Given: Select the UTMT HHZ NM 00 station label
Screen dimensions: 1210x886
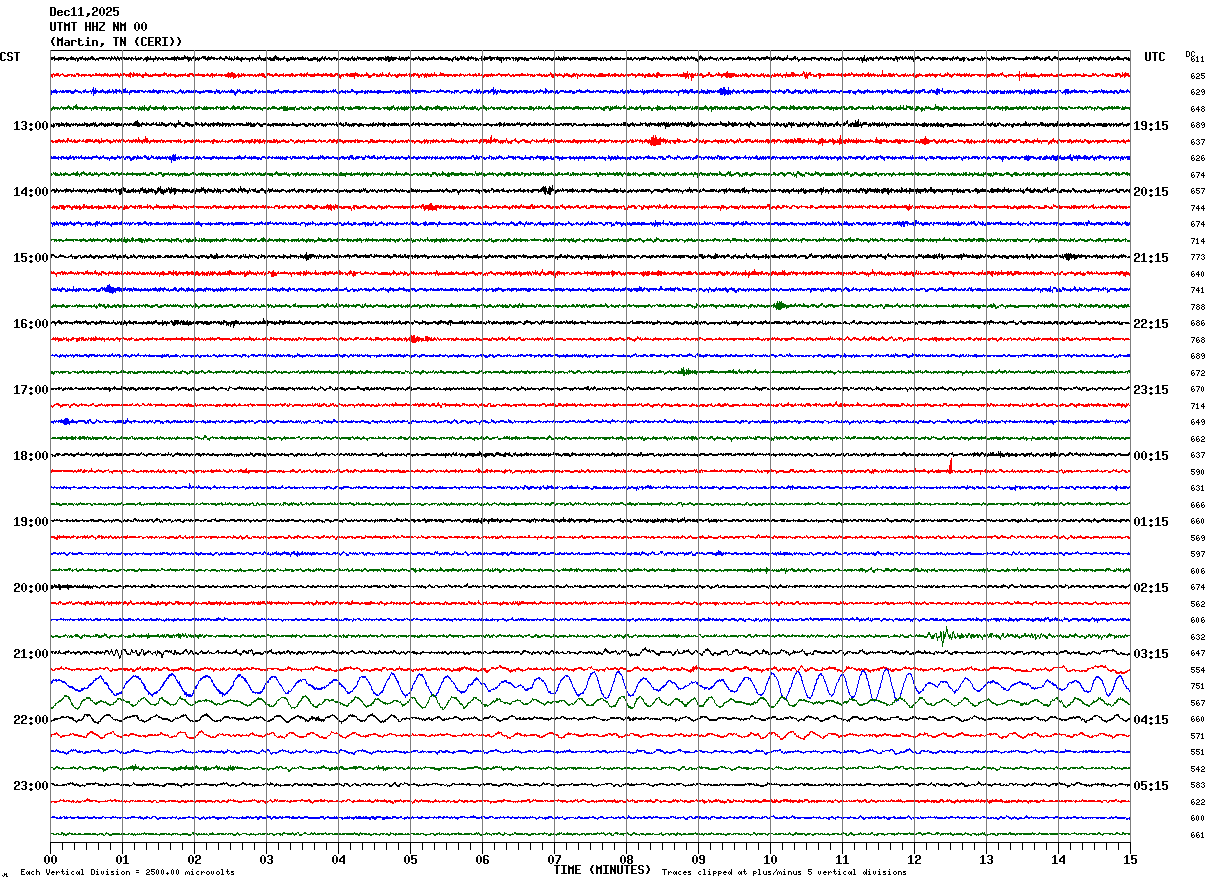Looking at the screenshot, I should tap(98, 27).
